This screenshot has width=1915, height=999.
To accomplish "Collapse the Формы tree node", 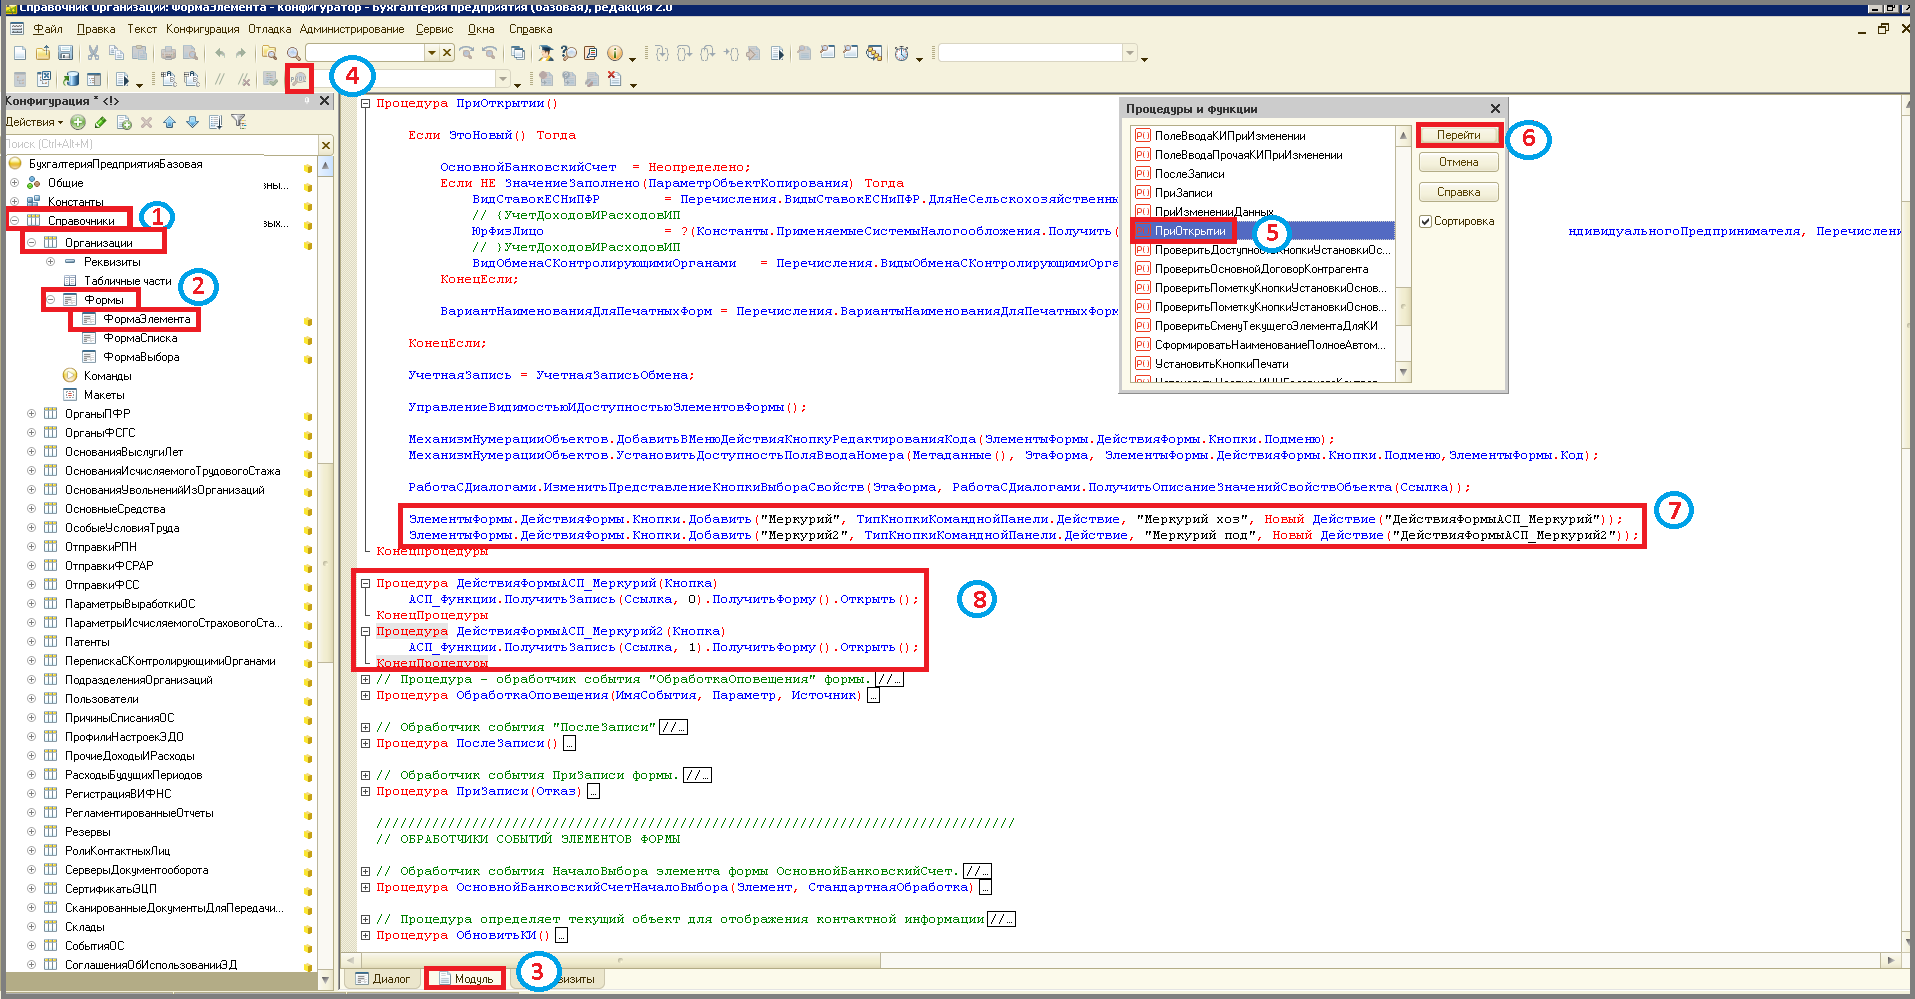I will coord(50,300).
